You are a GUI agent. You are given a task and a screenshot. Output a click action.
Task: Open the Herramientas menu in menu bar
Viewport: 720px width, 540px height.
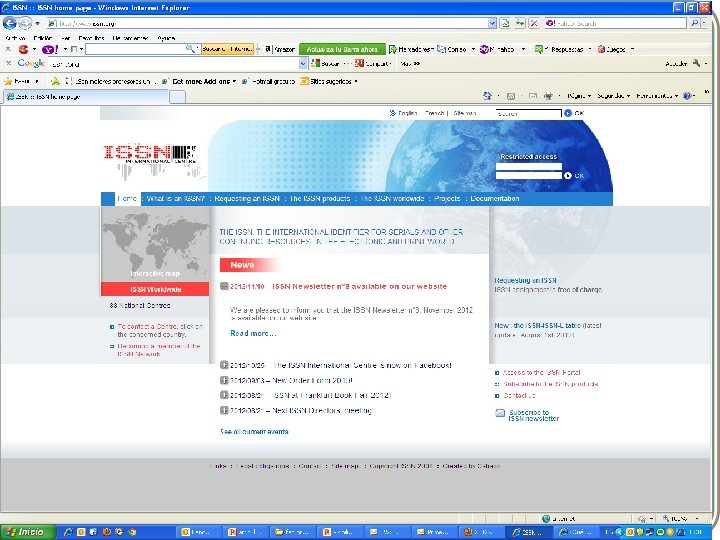point(130,38)
